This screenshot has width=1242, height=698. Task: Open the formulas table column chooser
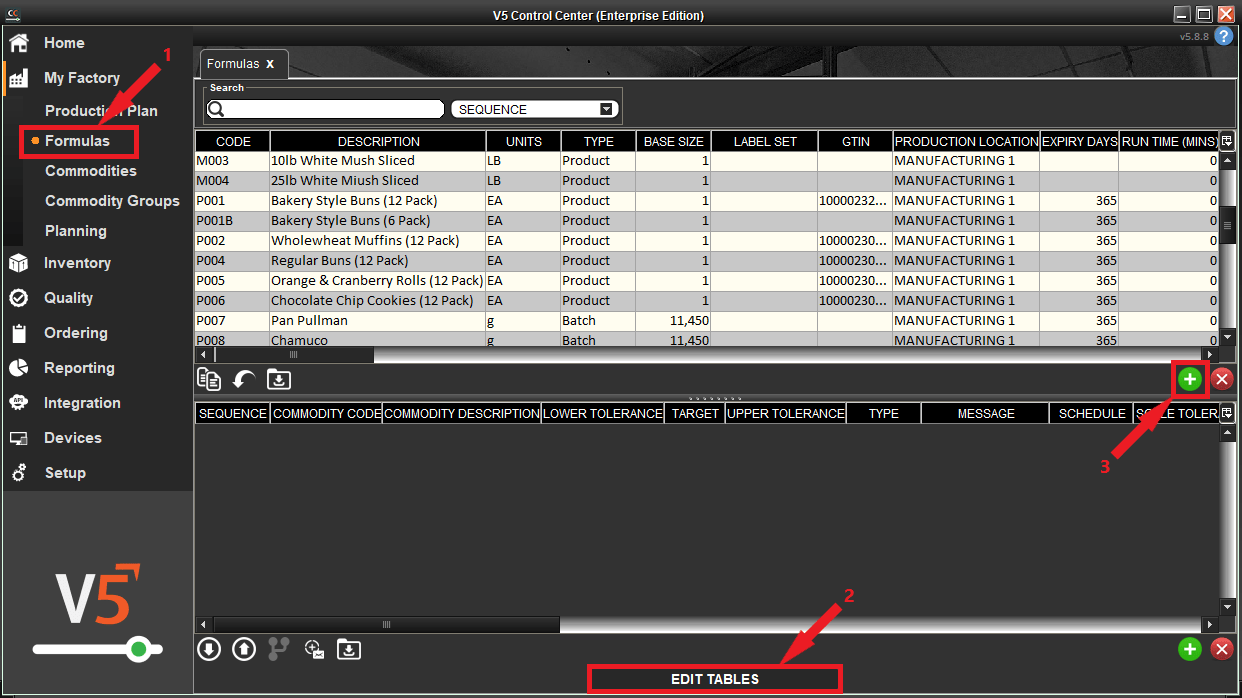click(x=1227, y=141)
